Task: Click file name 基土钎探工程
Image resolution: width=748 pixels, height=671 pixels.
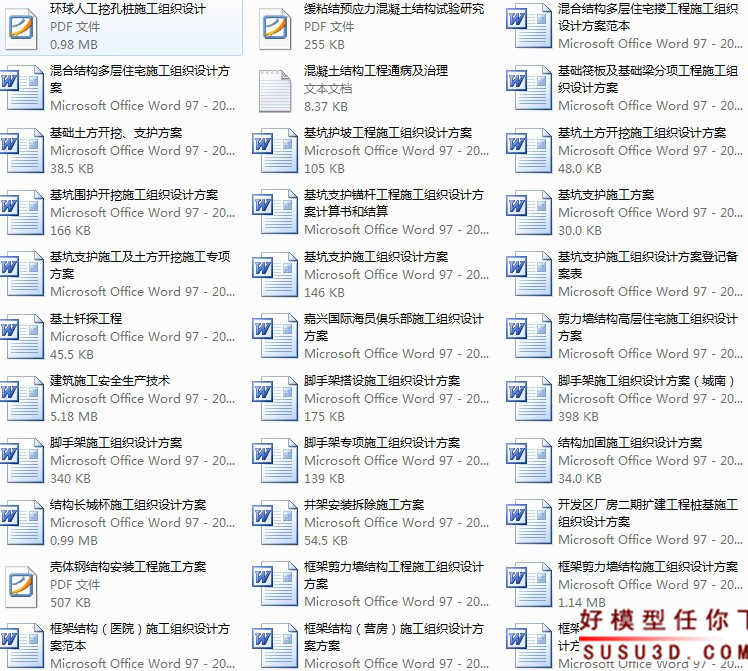Action: tap(86, 319)
